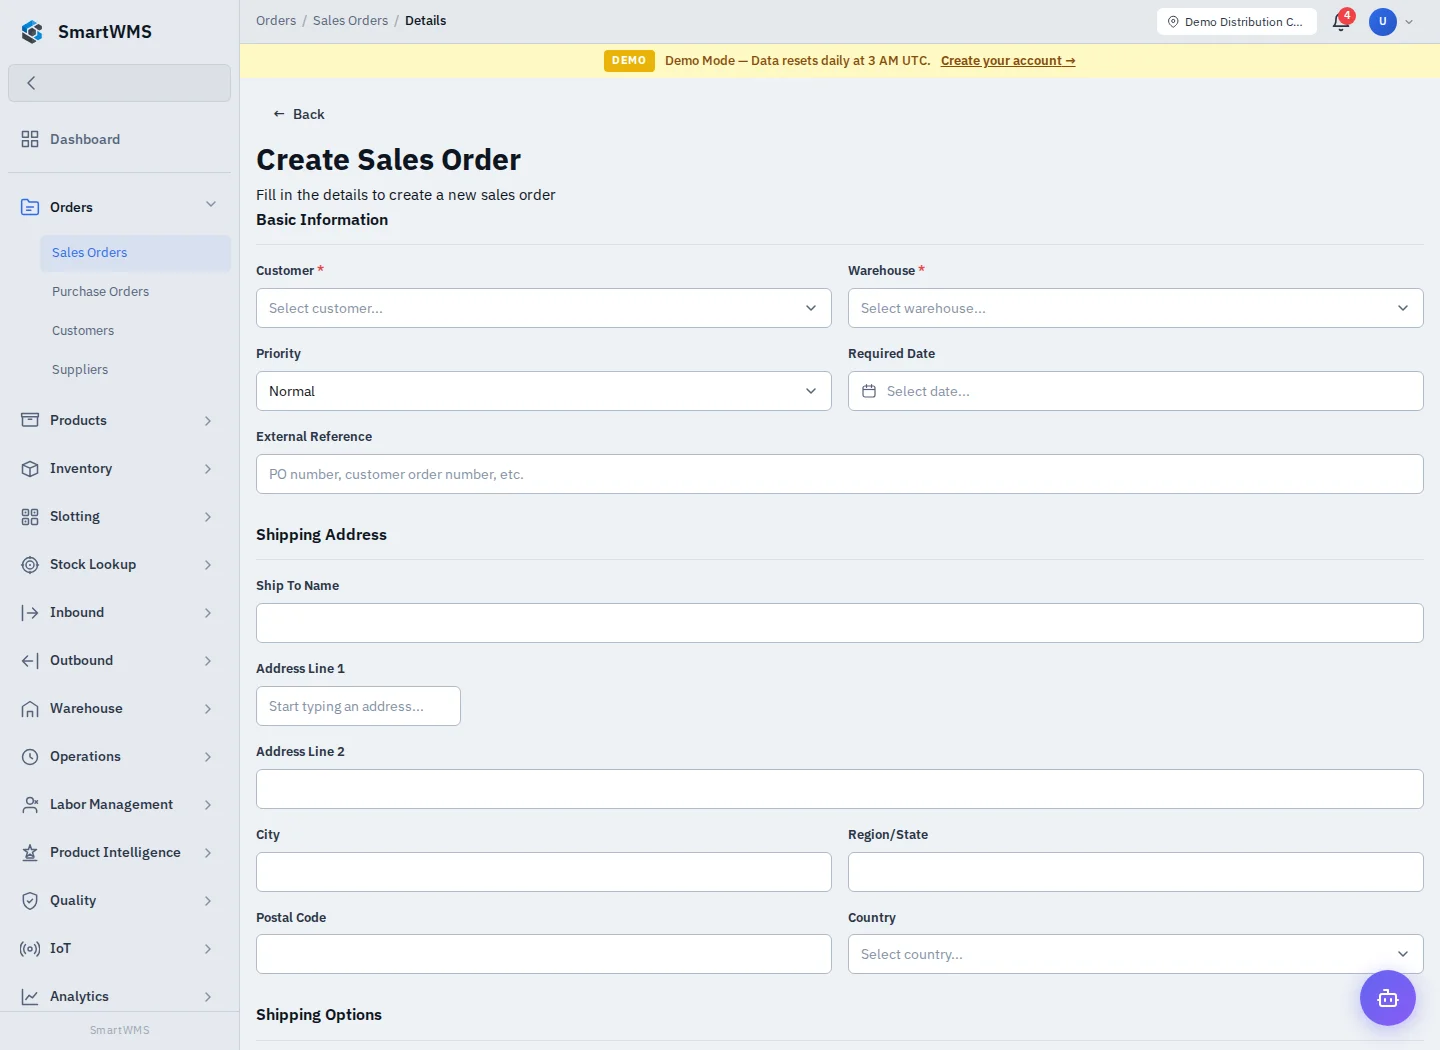The height and width of the screenshot is (1050, 1440).
Task: Expand the Product Intelligence section chevron
Action: tap(208, 853)
